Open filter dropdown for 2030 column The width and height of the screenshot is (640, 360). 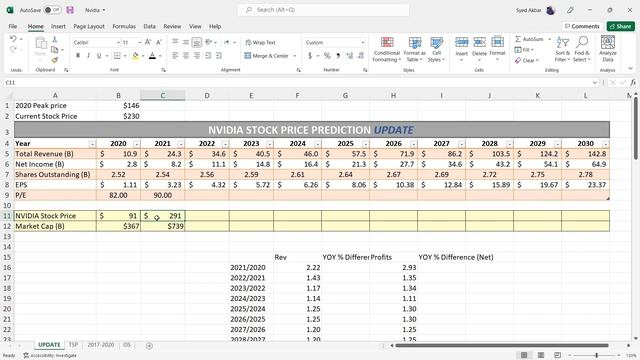click(x=605, y=144)
